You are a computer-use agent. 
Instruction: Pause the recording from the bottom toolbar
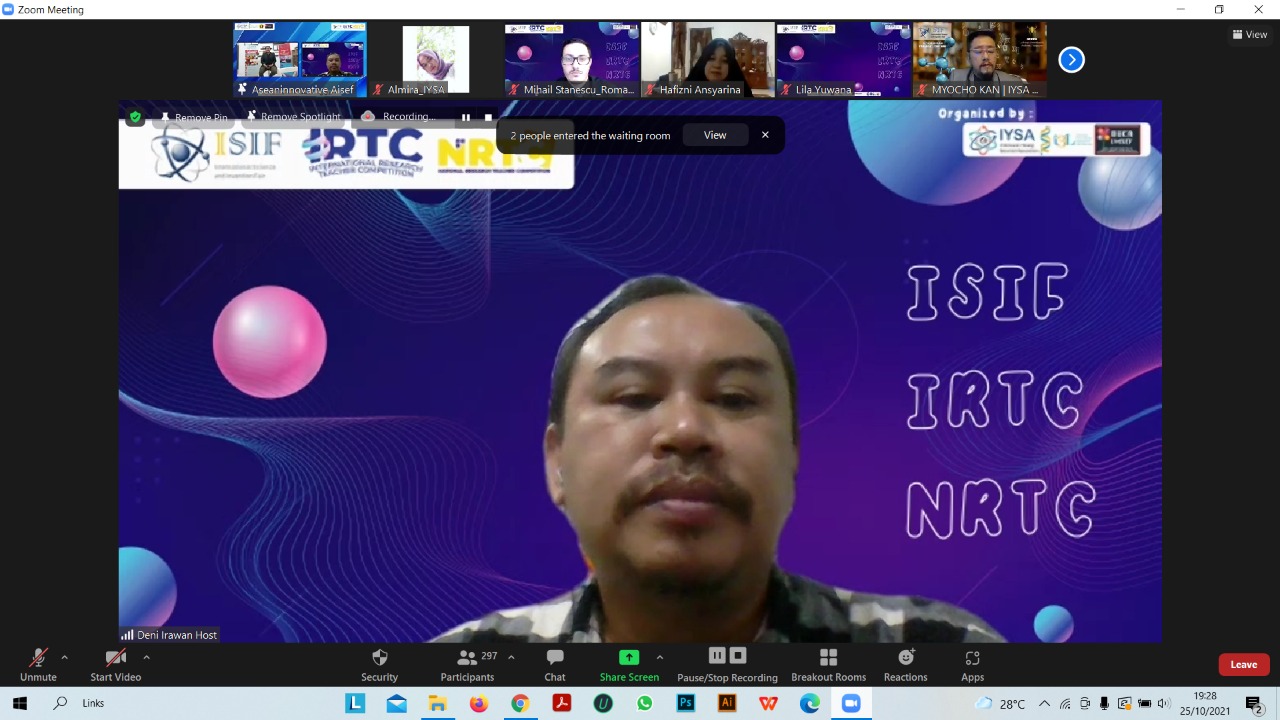click(717, 656)
